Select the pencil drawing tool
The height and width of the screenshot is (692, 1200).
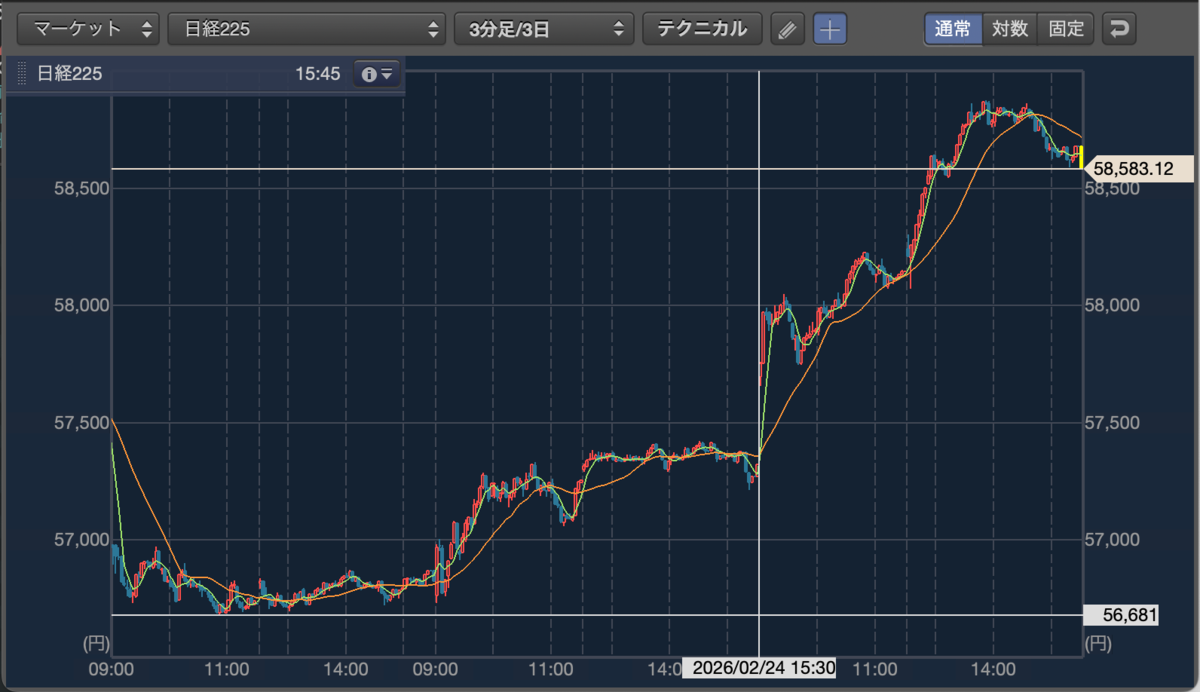(x=788, y=29)
